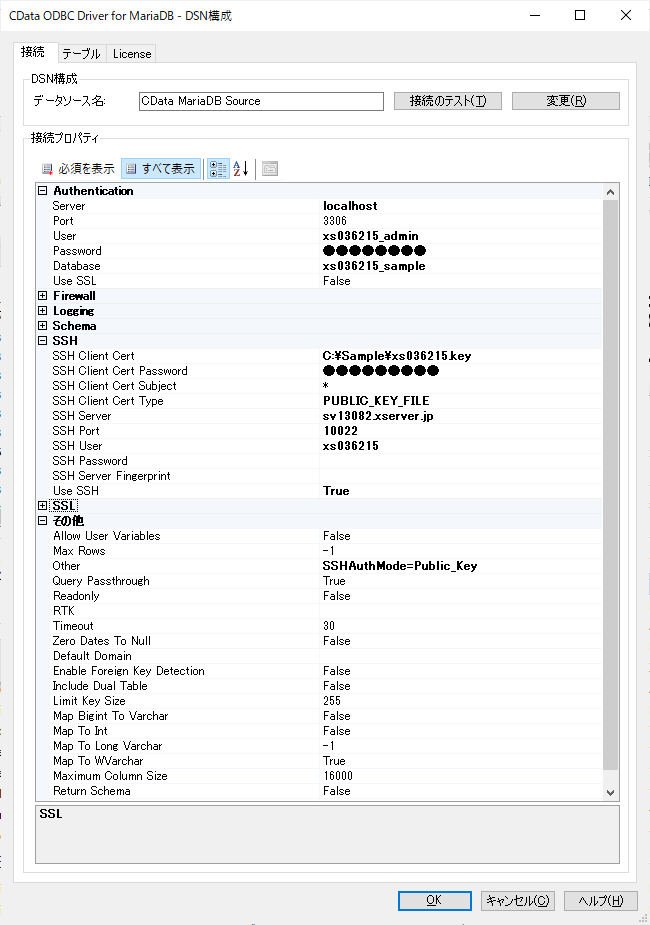Viewport: 650px width, 925px height.
Task: Click the Map Bigint To Varchar row
Action: point(319,716)
